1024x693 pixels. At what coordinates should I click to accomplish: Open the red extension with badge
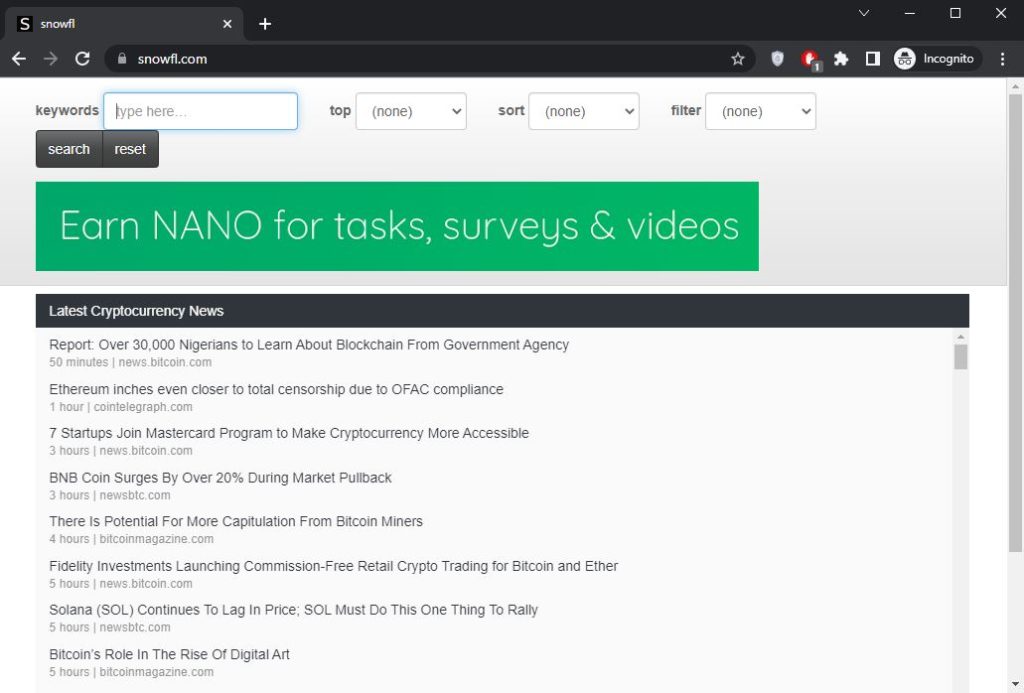click(810, 59)
